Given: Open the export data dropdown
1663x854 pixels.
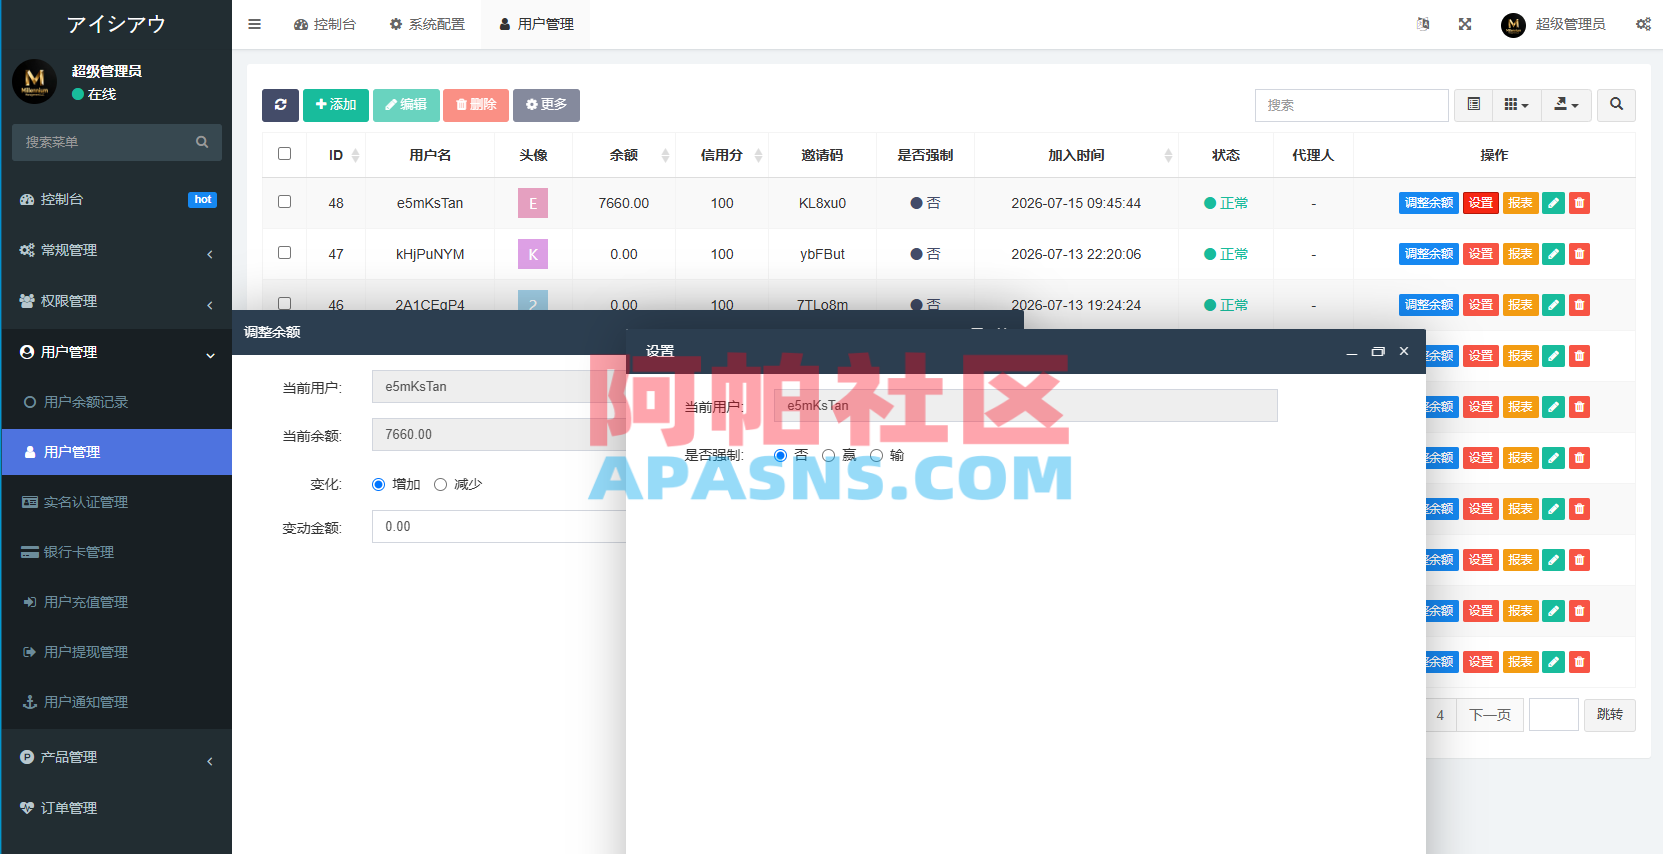Looking at the screenshot, I should click(x=1566, y=105).
